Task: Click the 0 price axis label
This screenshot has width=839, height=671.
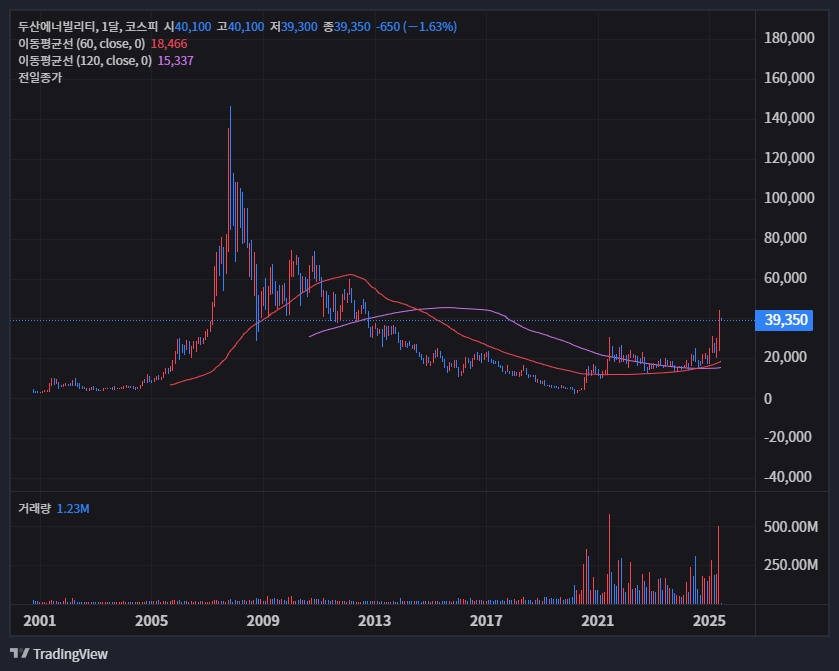Action: pyautogui.click(x=768, y=399)
